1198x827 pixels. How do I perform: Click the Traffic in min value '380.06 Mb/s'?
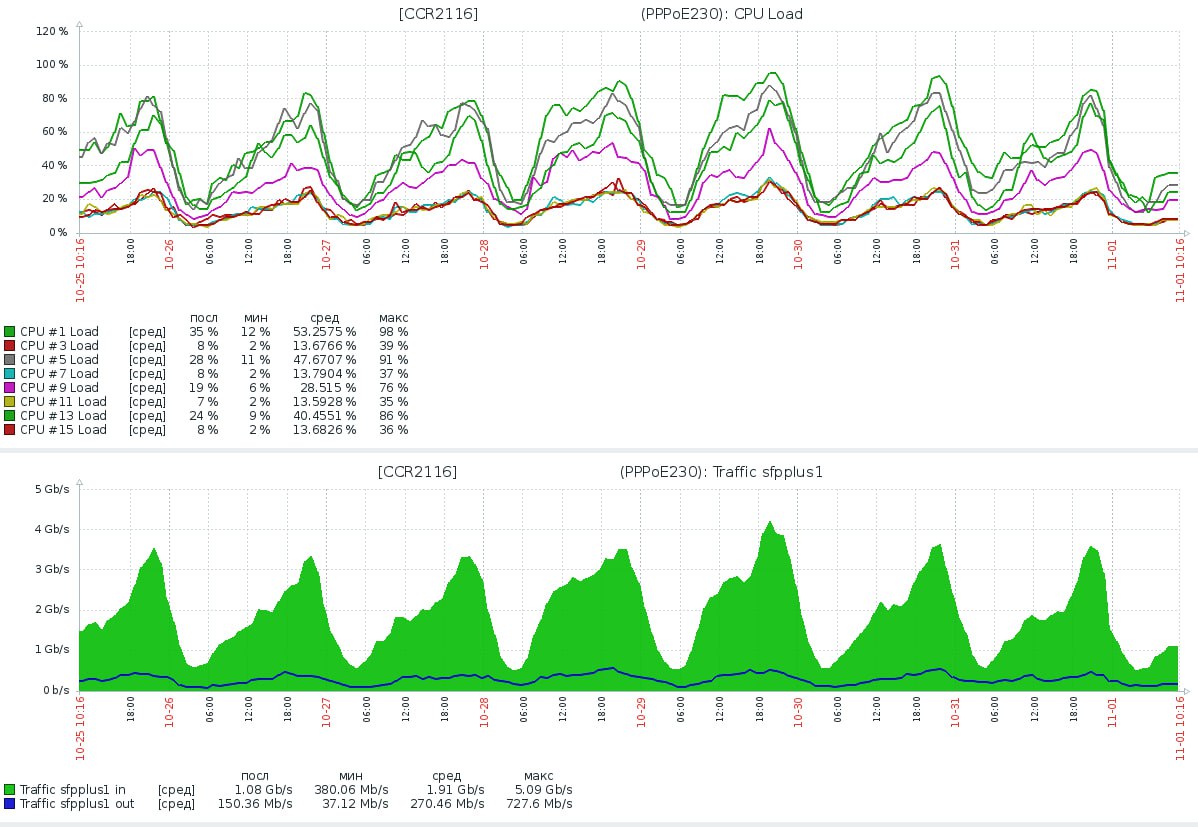click(351, 790)
